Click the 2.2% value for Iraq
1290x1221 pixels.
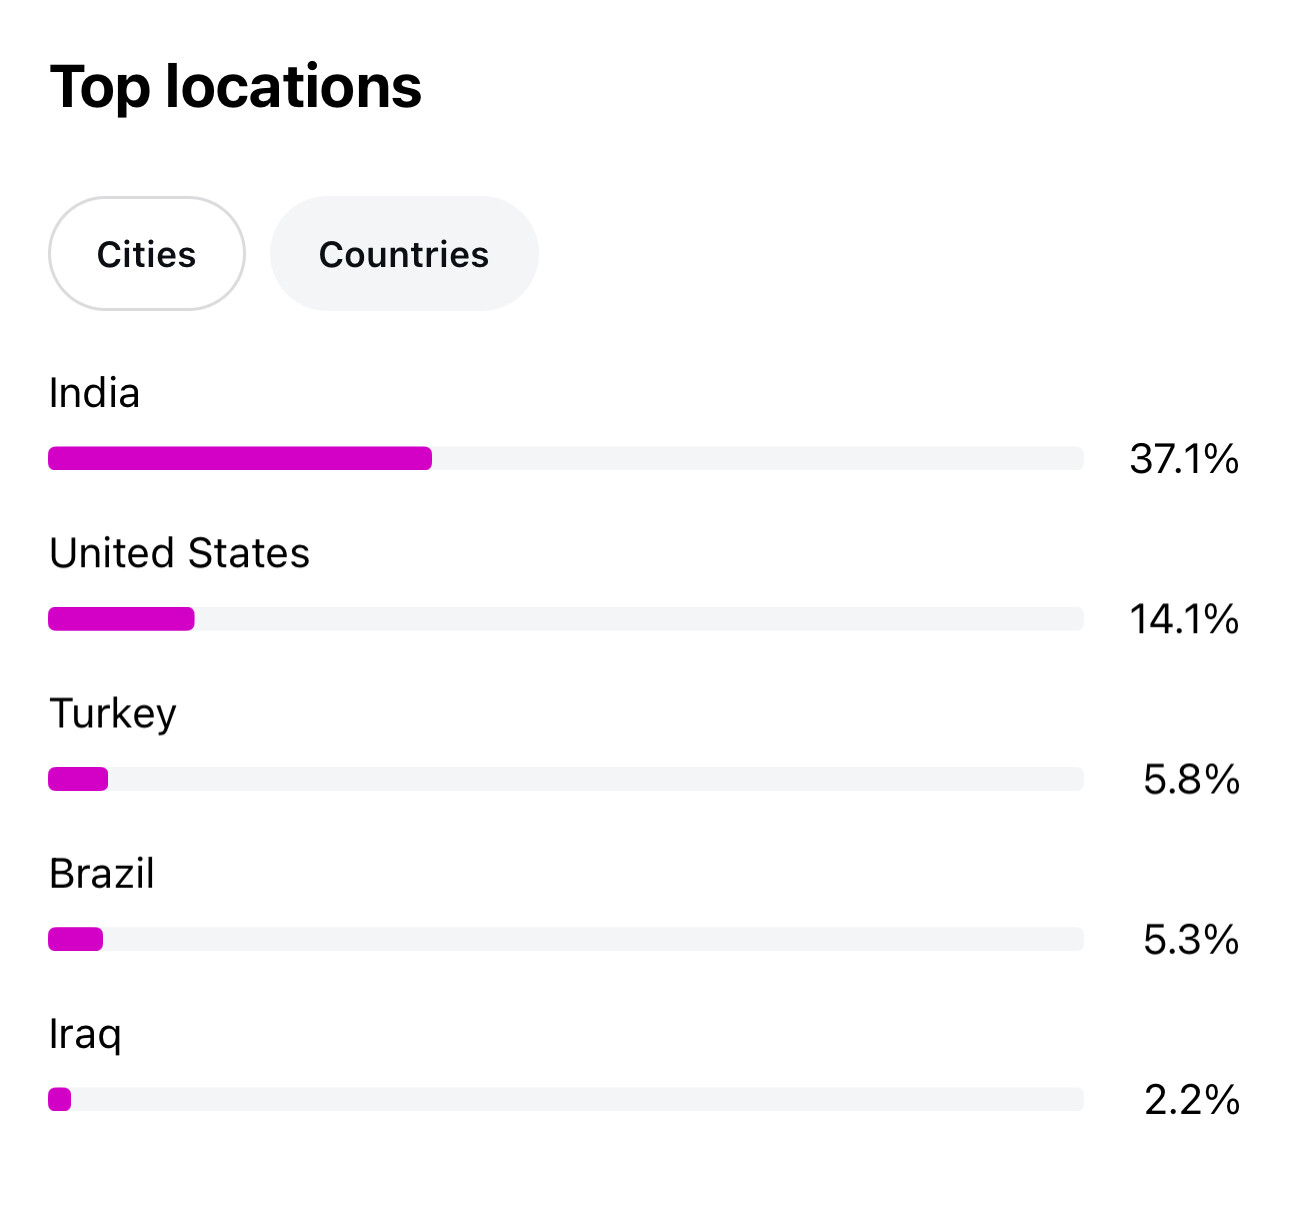pos(1191,1099)
